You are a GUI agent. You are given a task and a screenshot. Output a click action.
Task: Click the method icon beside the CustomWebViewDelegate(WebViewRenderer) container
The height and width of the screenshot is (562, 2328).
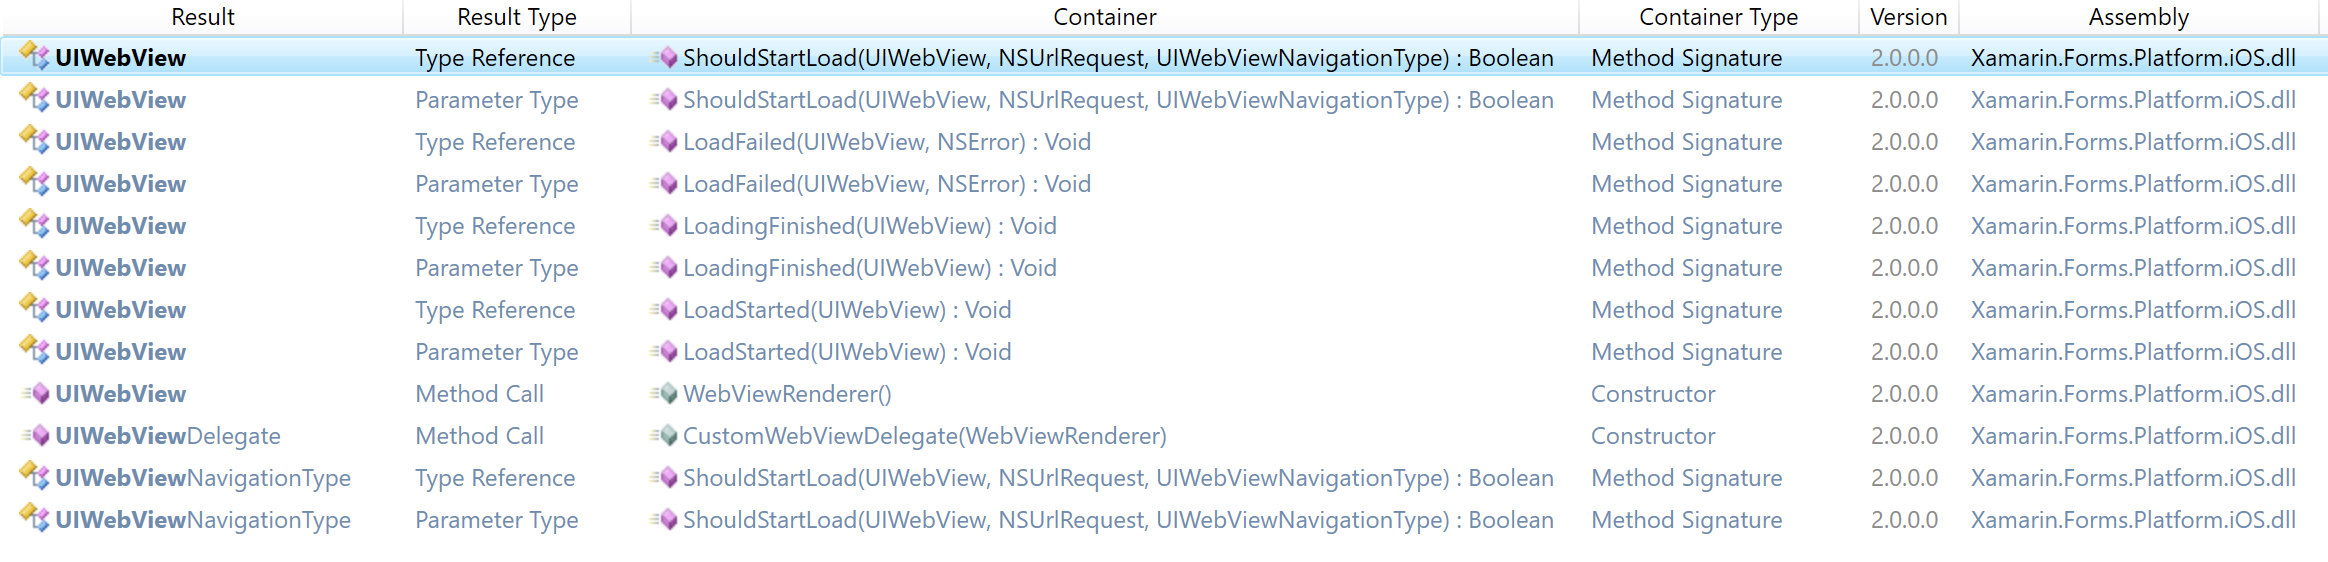(664, 436)
